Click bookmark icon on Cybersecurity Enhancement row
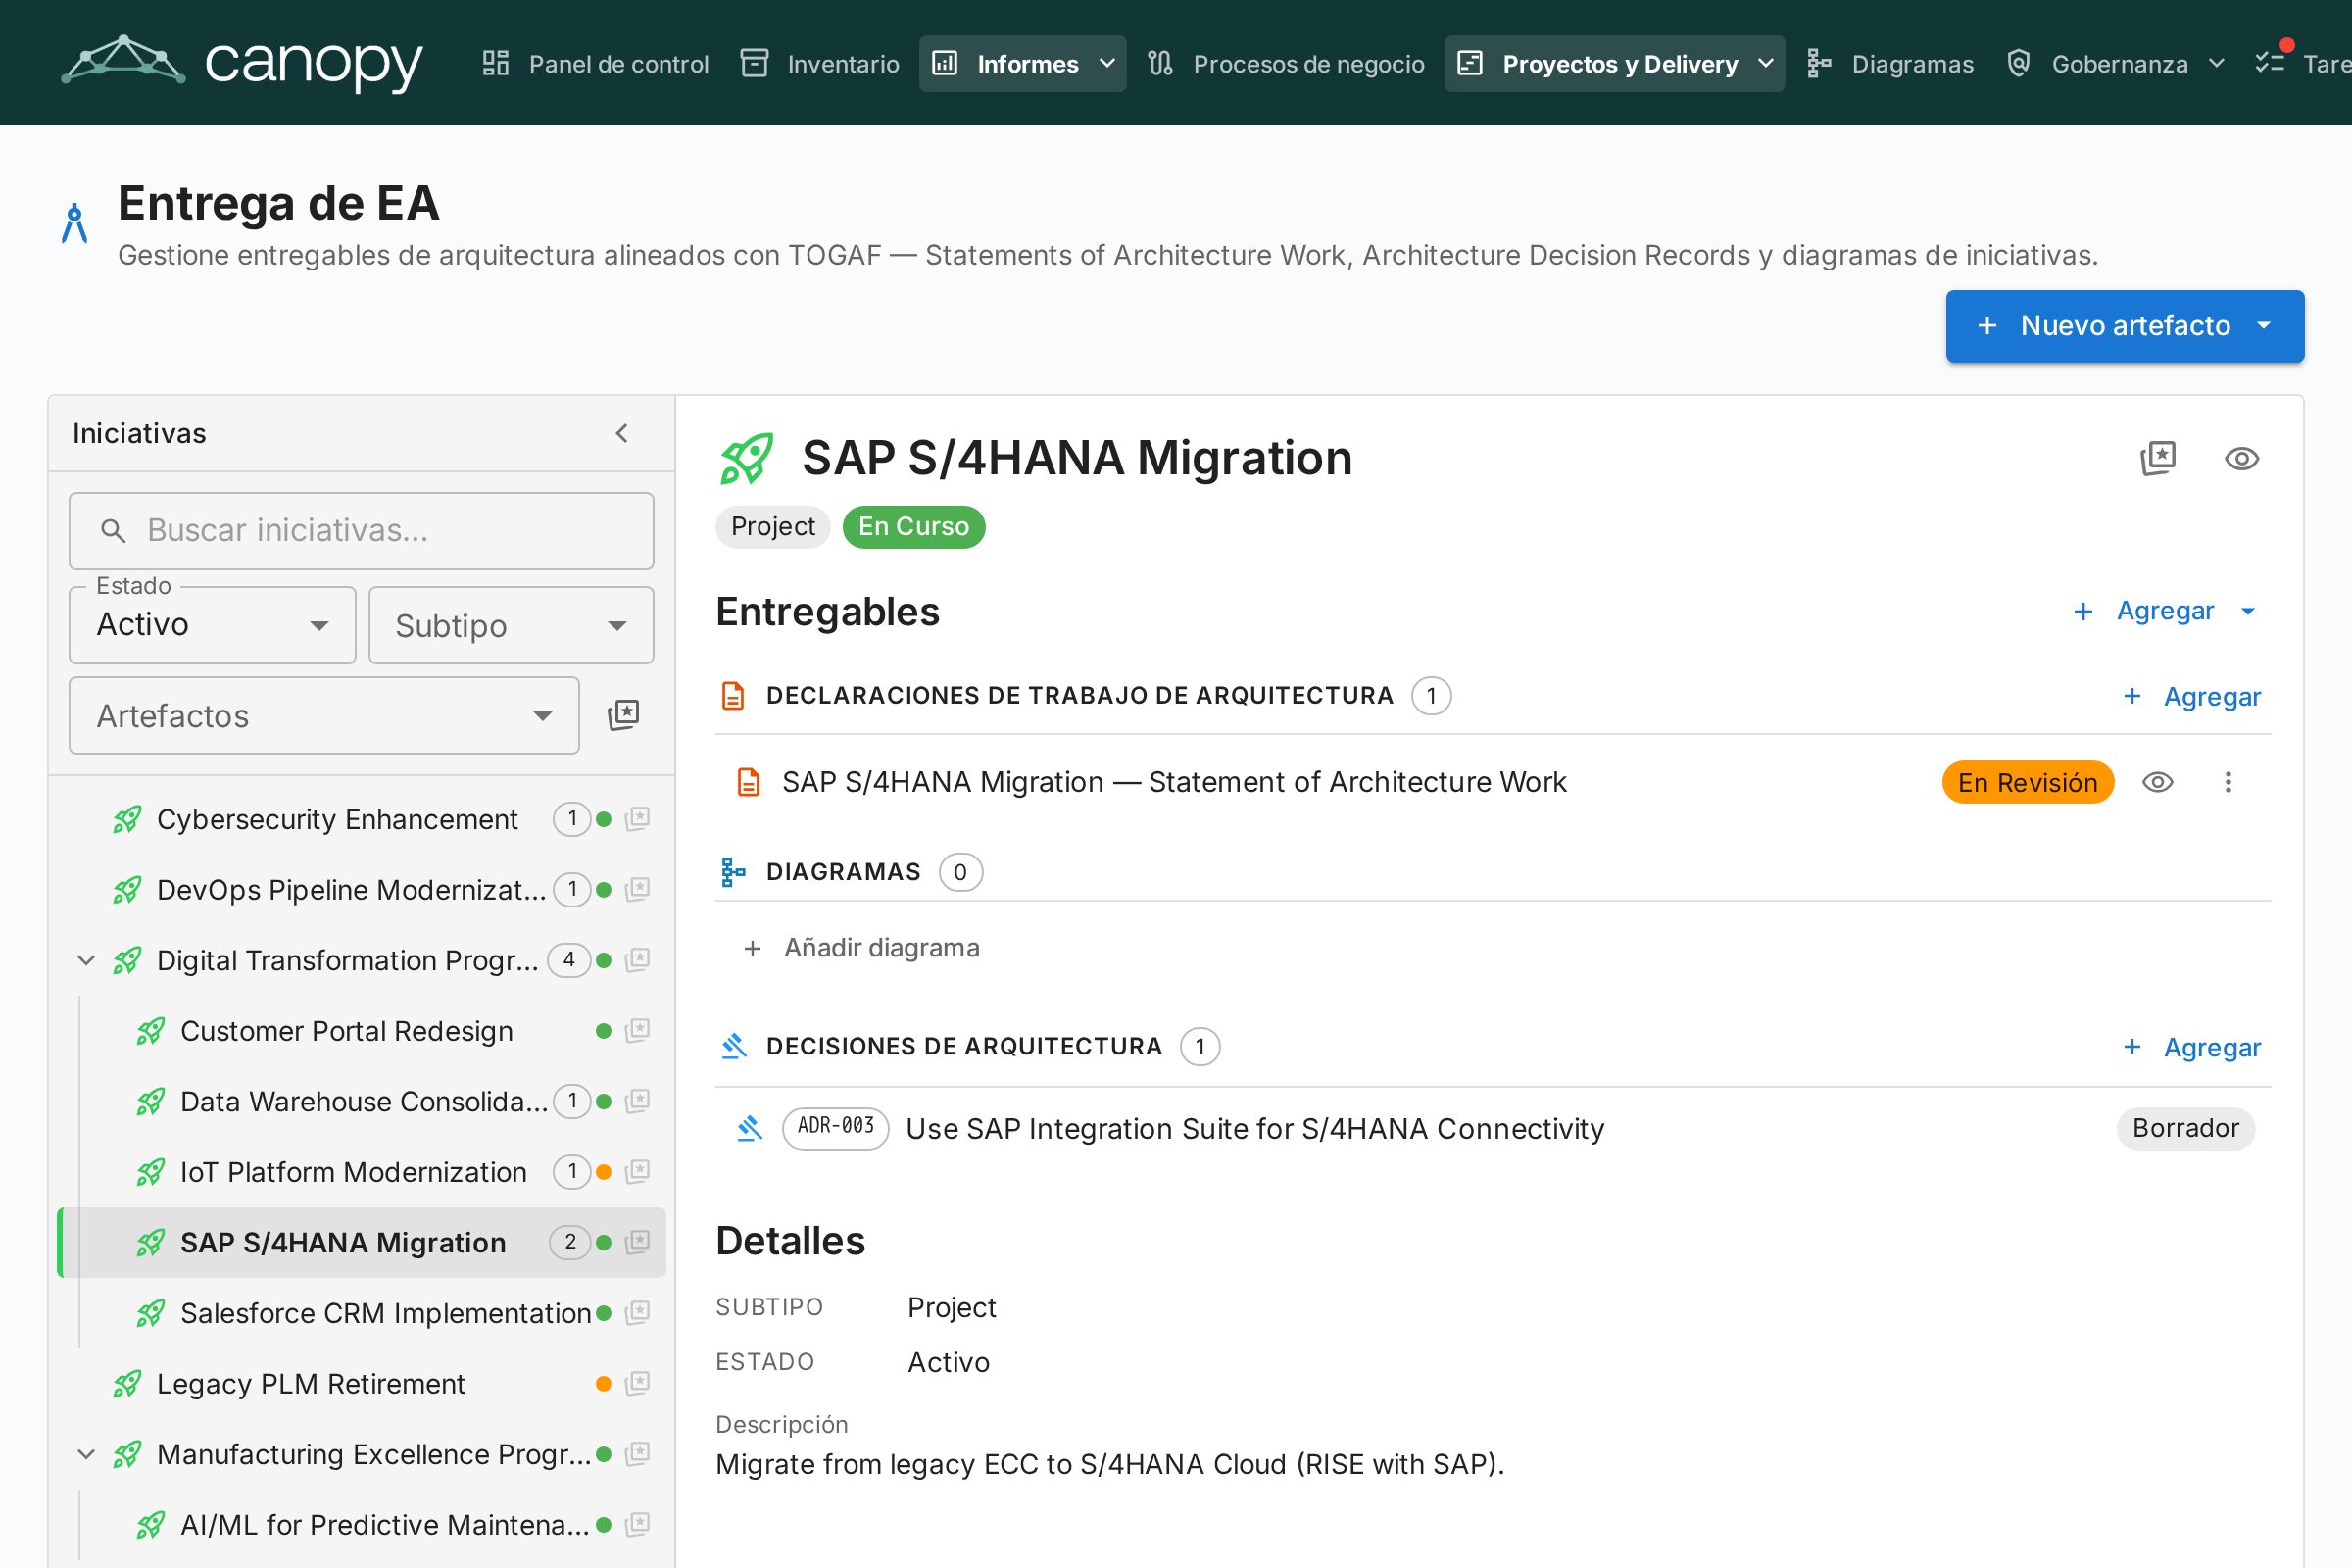The width and height of the screenshot is (2352, 1568). click(x=637, y=819)
